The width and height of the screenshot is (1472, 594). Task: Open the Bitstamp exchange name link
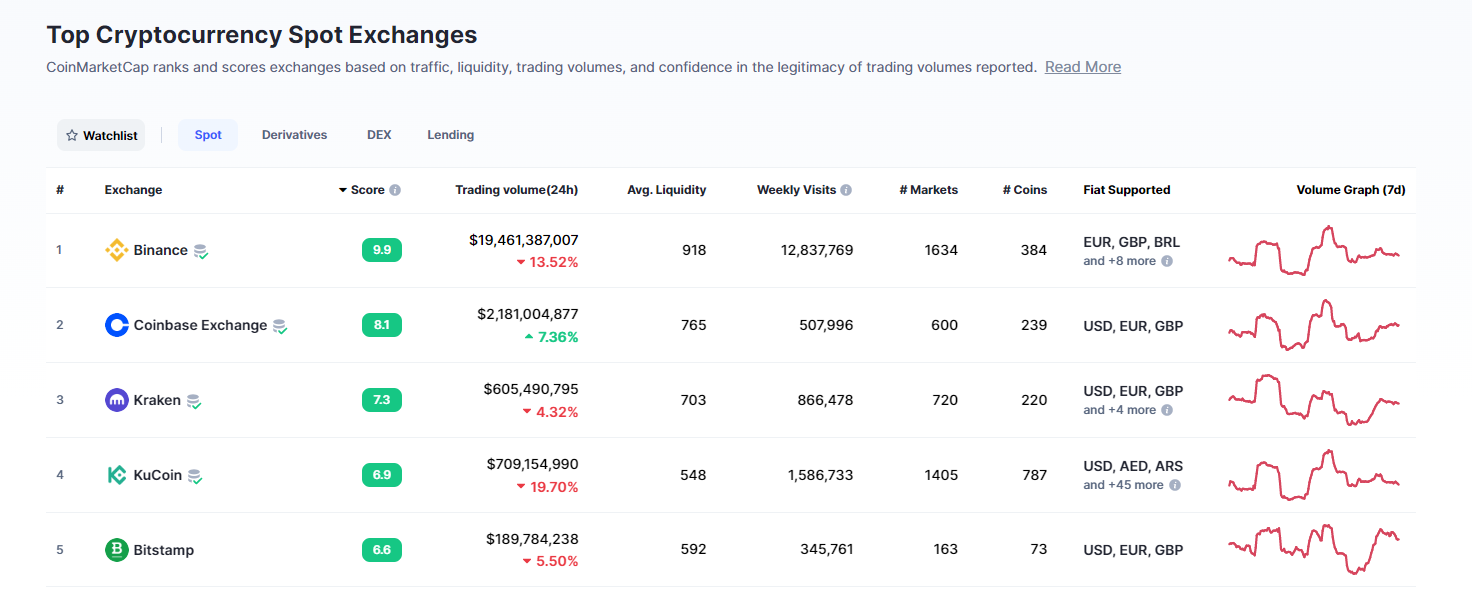coord(164,550)
